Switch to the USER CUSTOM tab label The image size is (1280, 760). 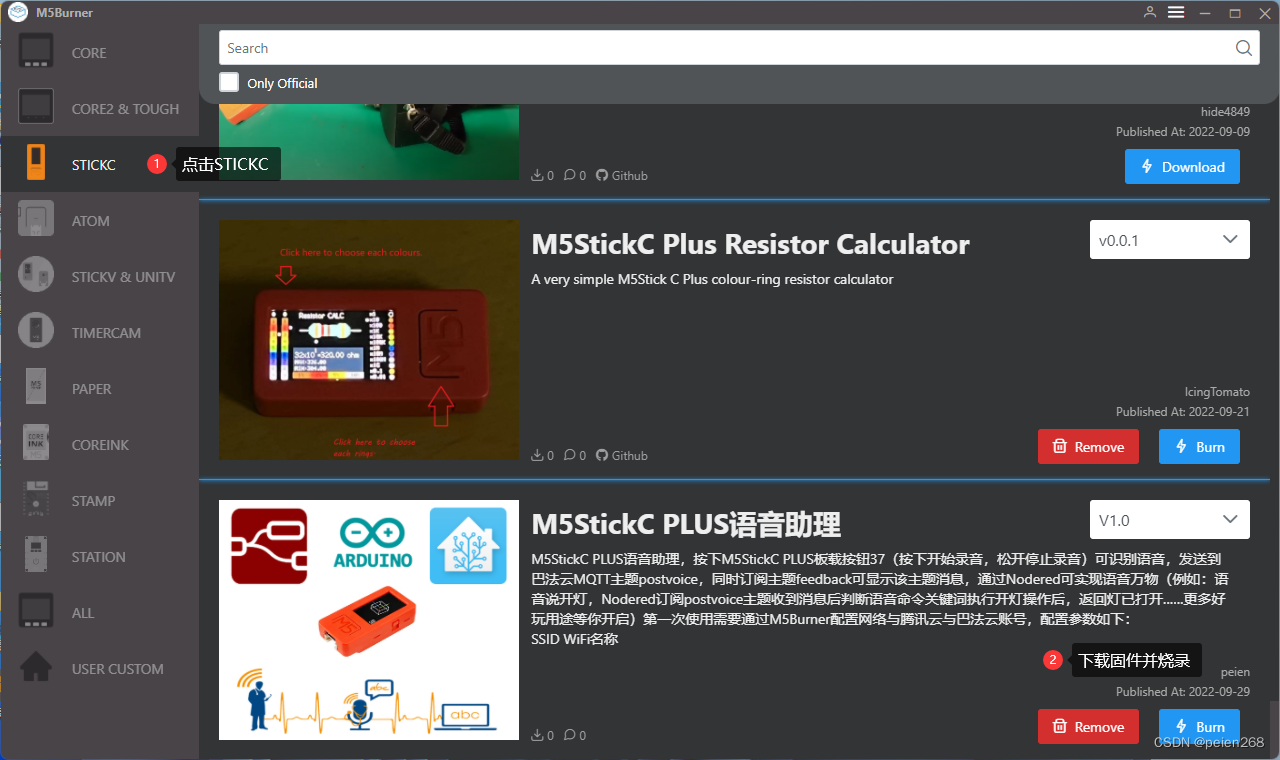pos(117,669)
